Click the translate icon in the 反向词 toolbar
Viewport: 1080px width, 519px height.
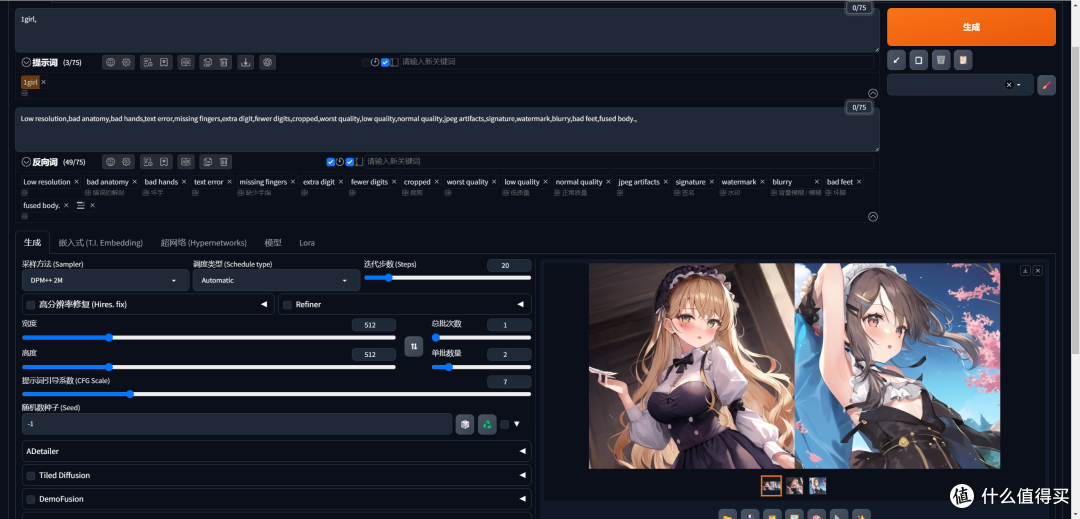click(x=185, y=162)
